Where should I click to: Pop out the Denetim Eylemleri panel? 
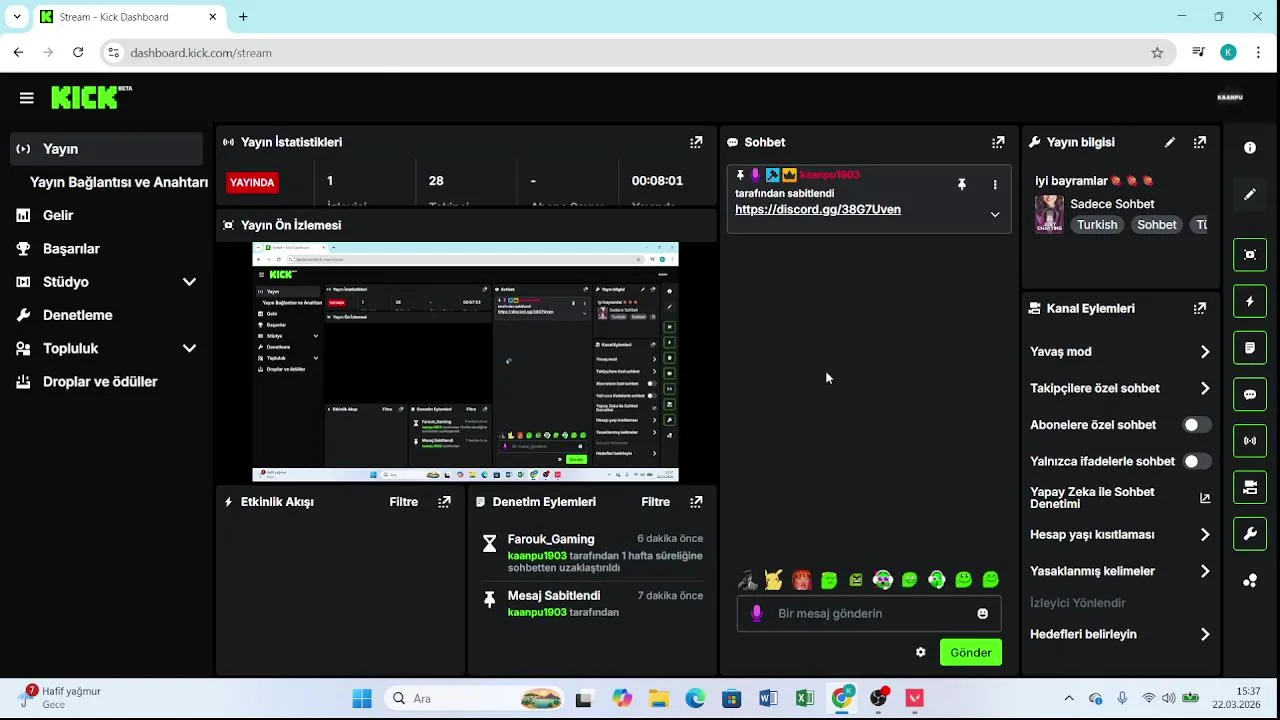pyautogui.click(x=696, y=502)
